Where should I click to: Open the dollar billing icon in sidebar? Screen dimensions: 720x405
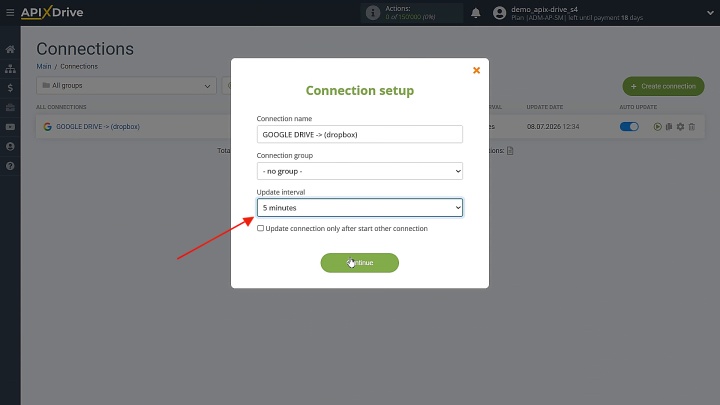tap(10, 88)
